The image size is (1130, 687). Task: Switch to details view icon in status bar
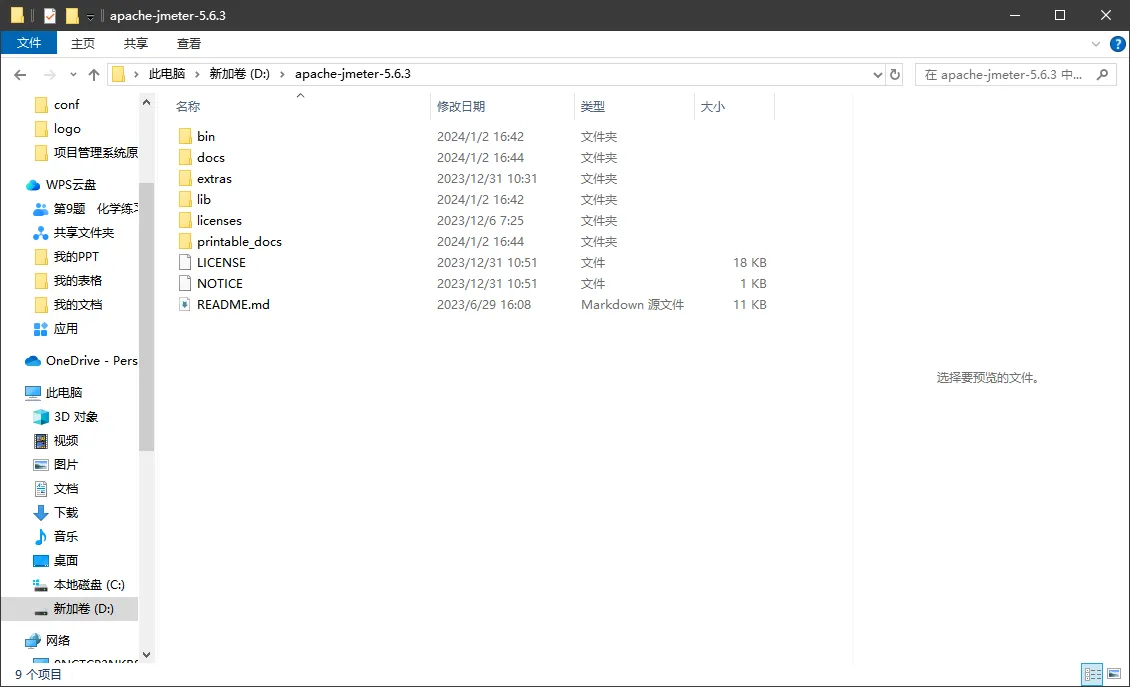click(1093, 674)
